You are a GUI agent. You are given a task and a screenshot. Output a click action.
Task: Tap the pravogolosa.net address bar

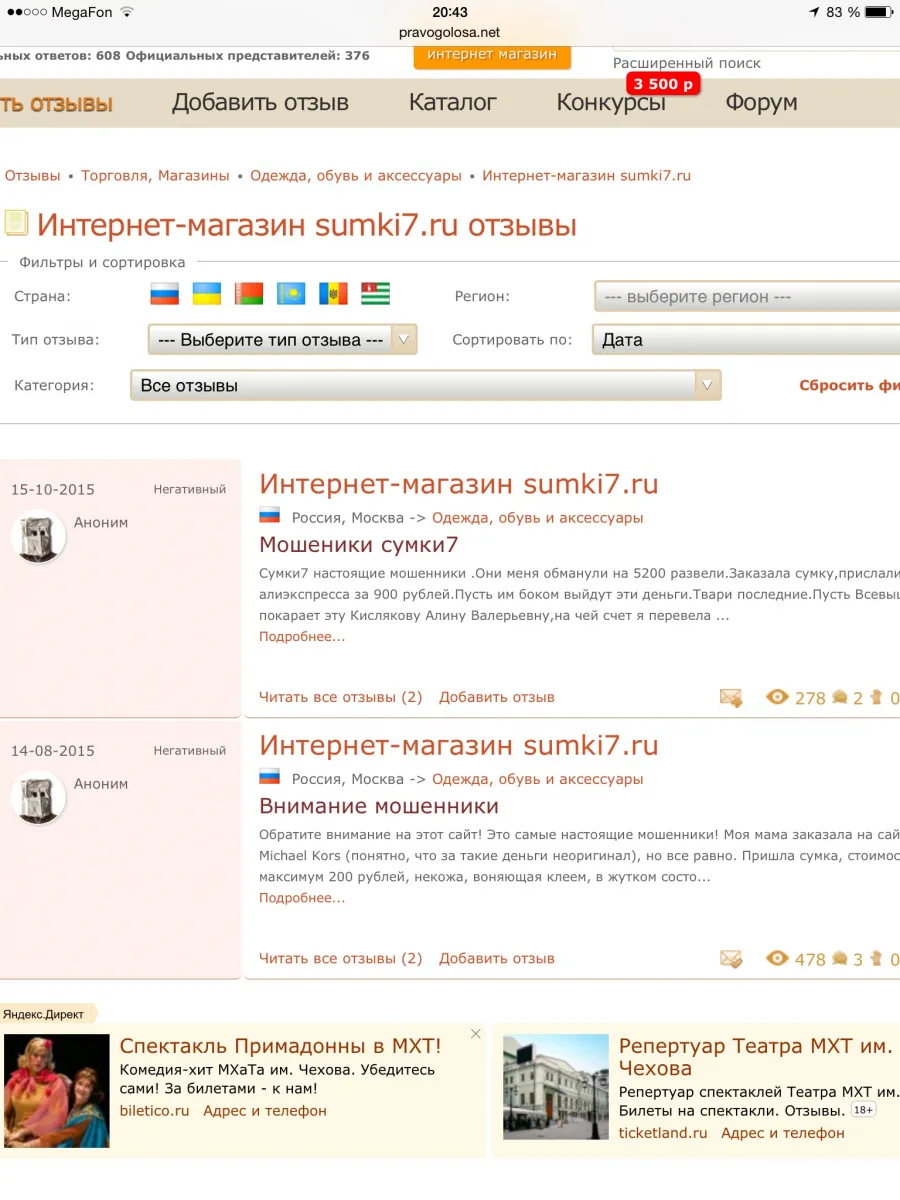449,33
